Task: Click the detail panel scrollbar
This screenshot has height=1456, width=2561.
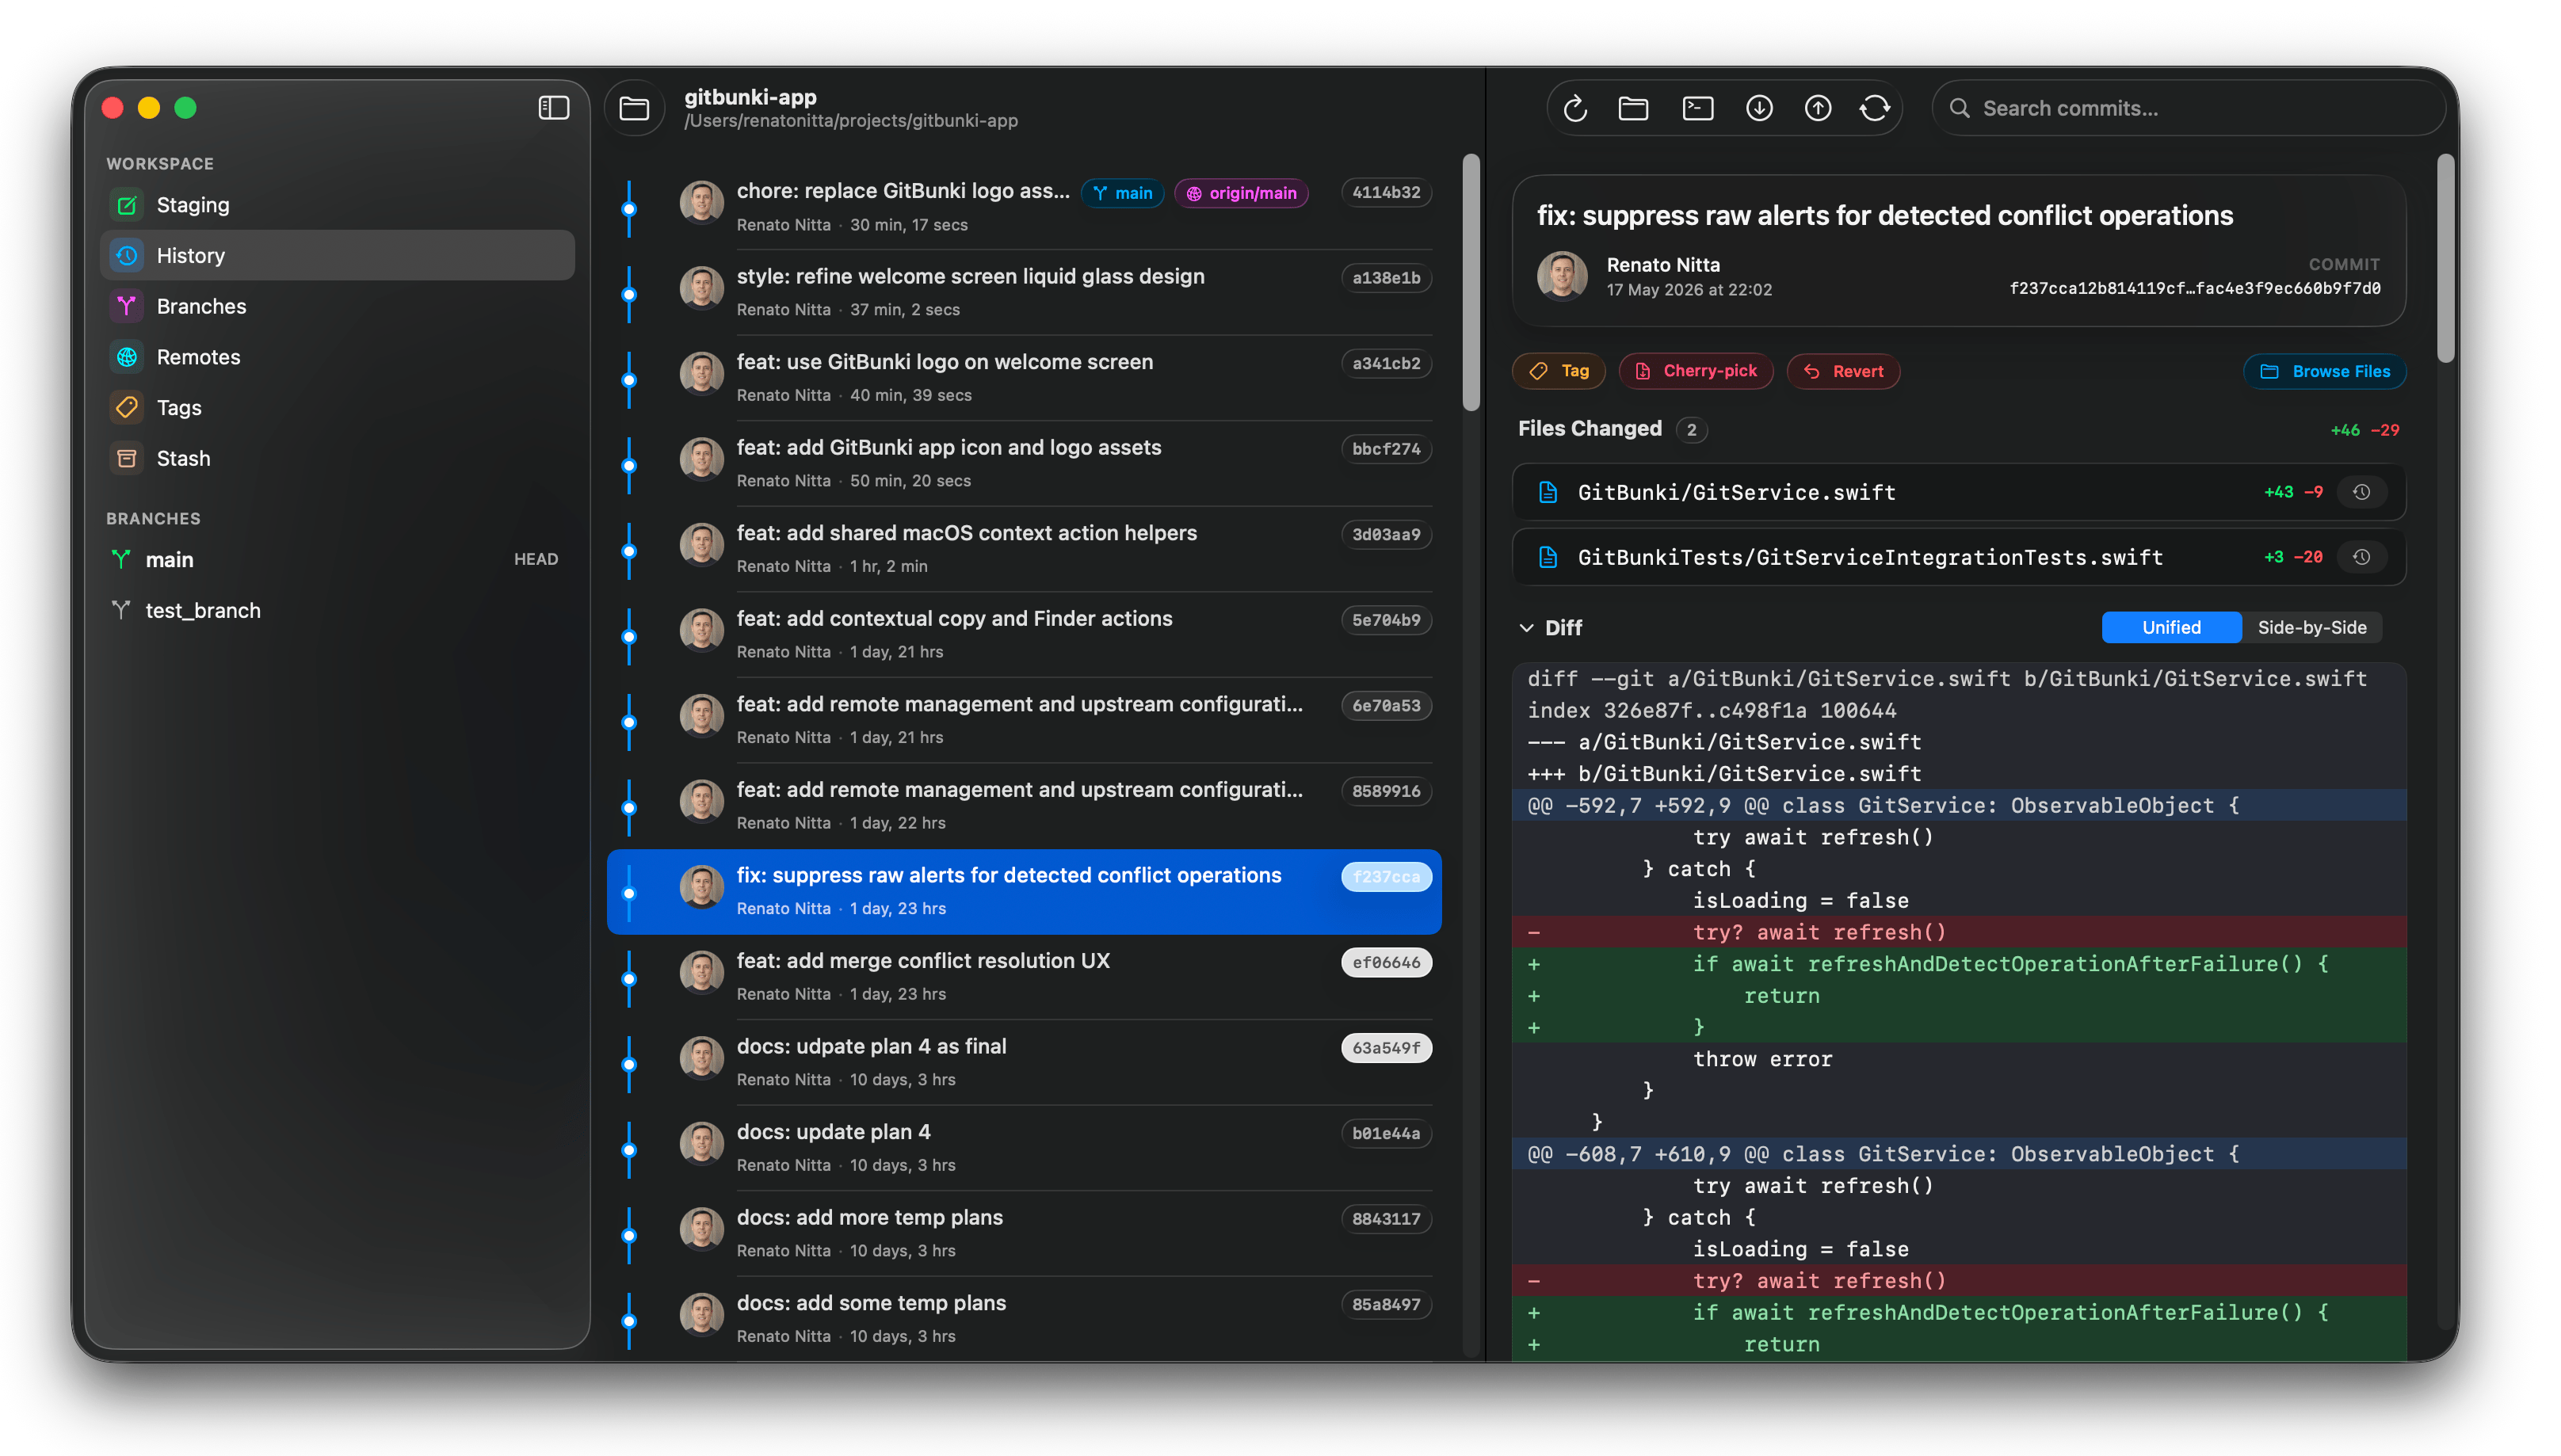Action: pos(2446,258)
